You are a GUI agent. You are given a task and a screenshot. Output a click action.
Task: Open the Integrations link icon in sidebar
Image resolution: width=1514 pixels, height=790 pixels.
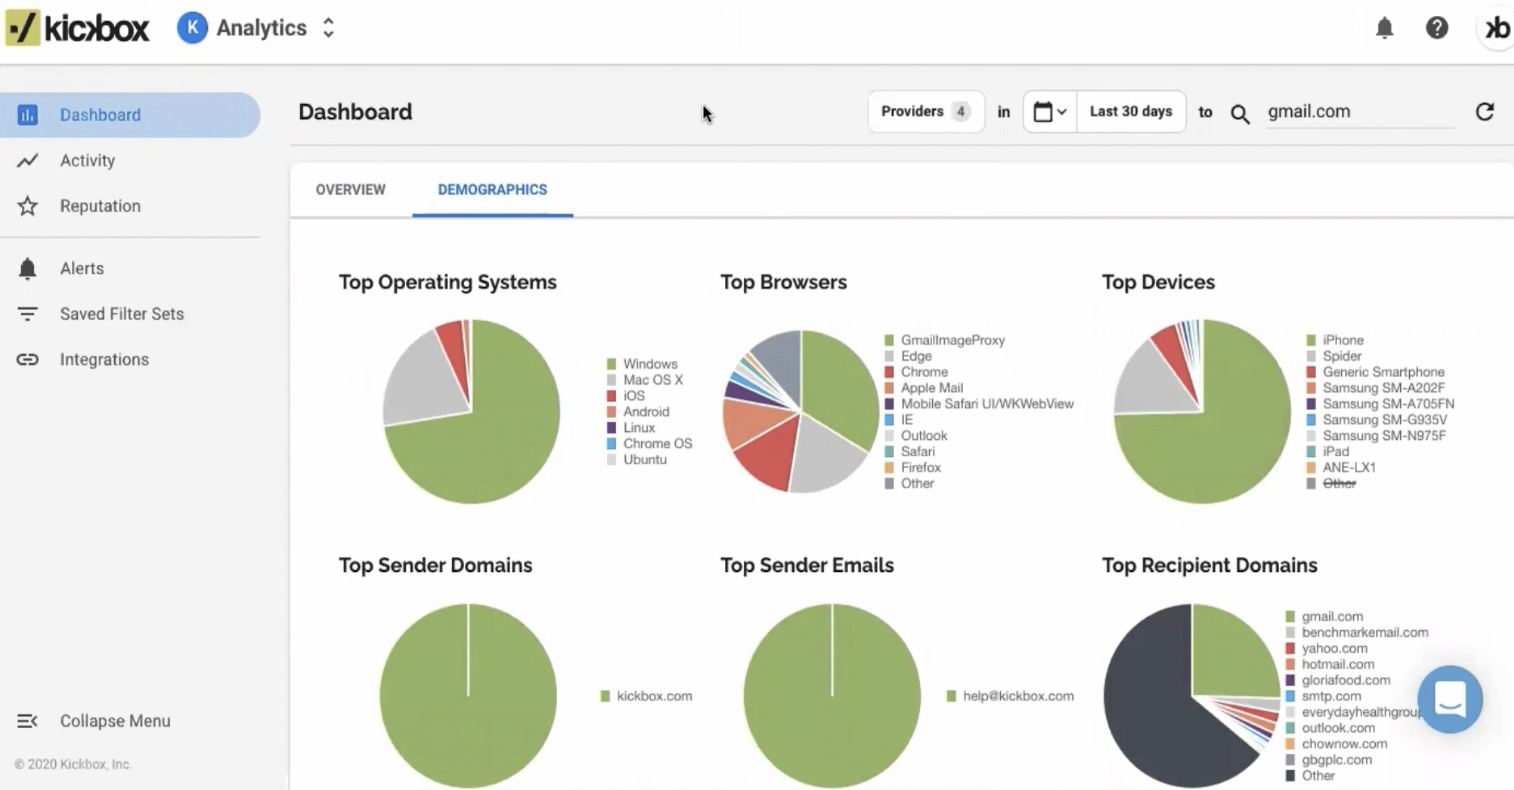pyautogui.click(x=28, y=359)
